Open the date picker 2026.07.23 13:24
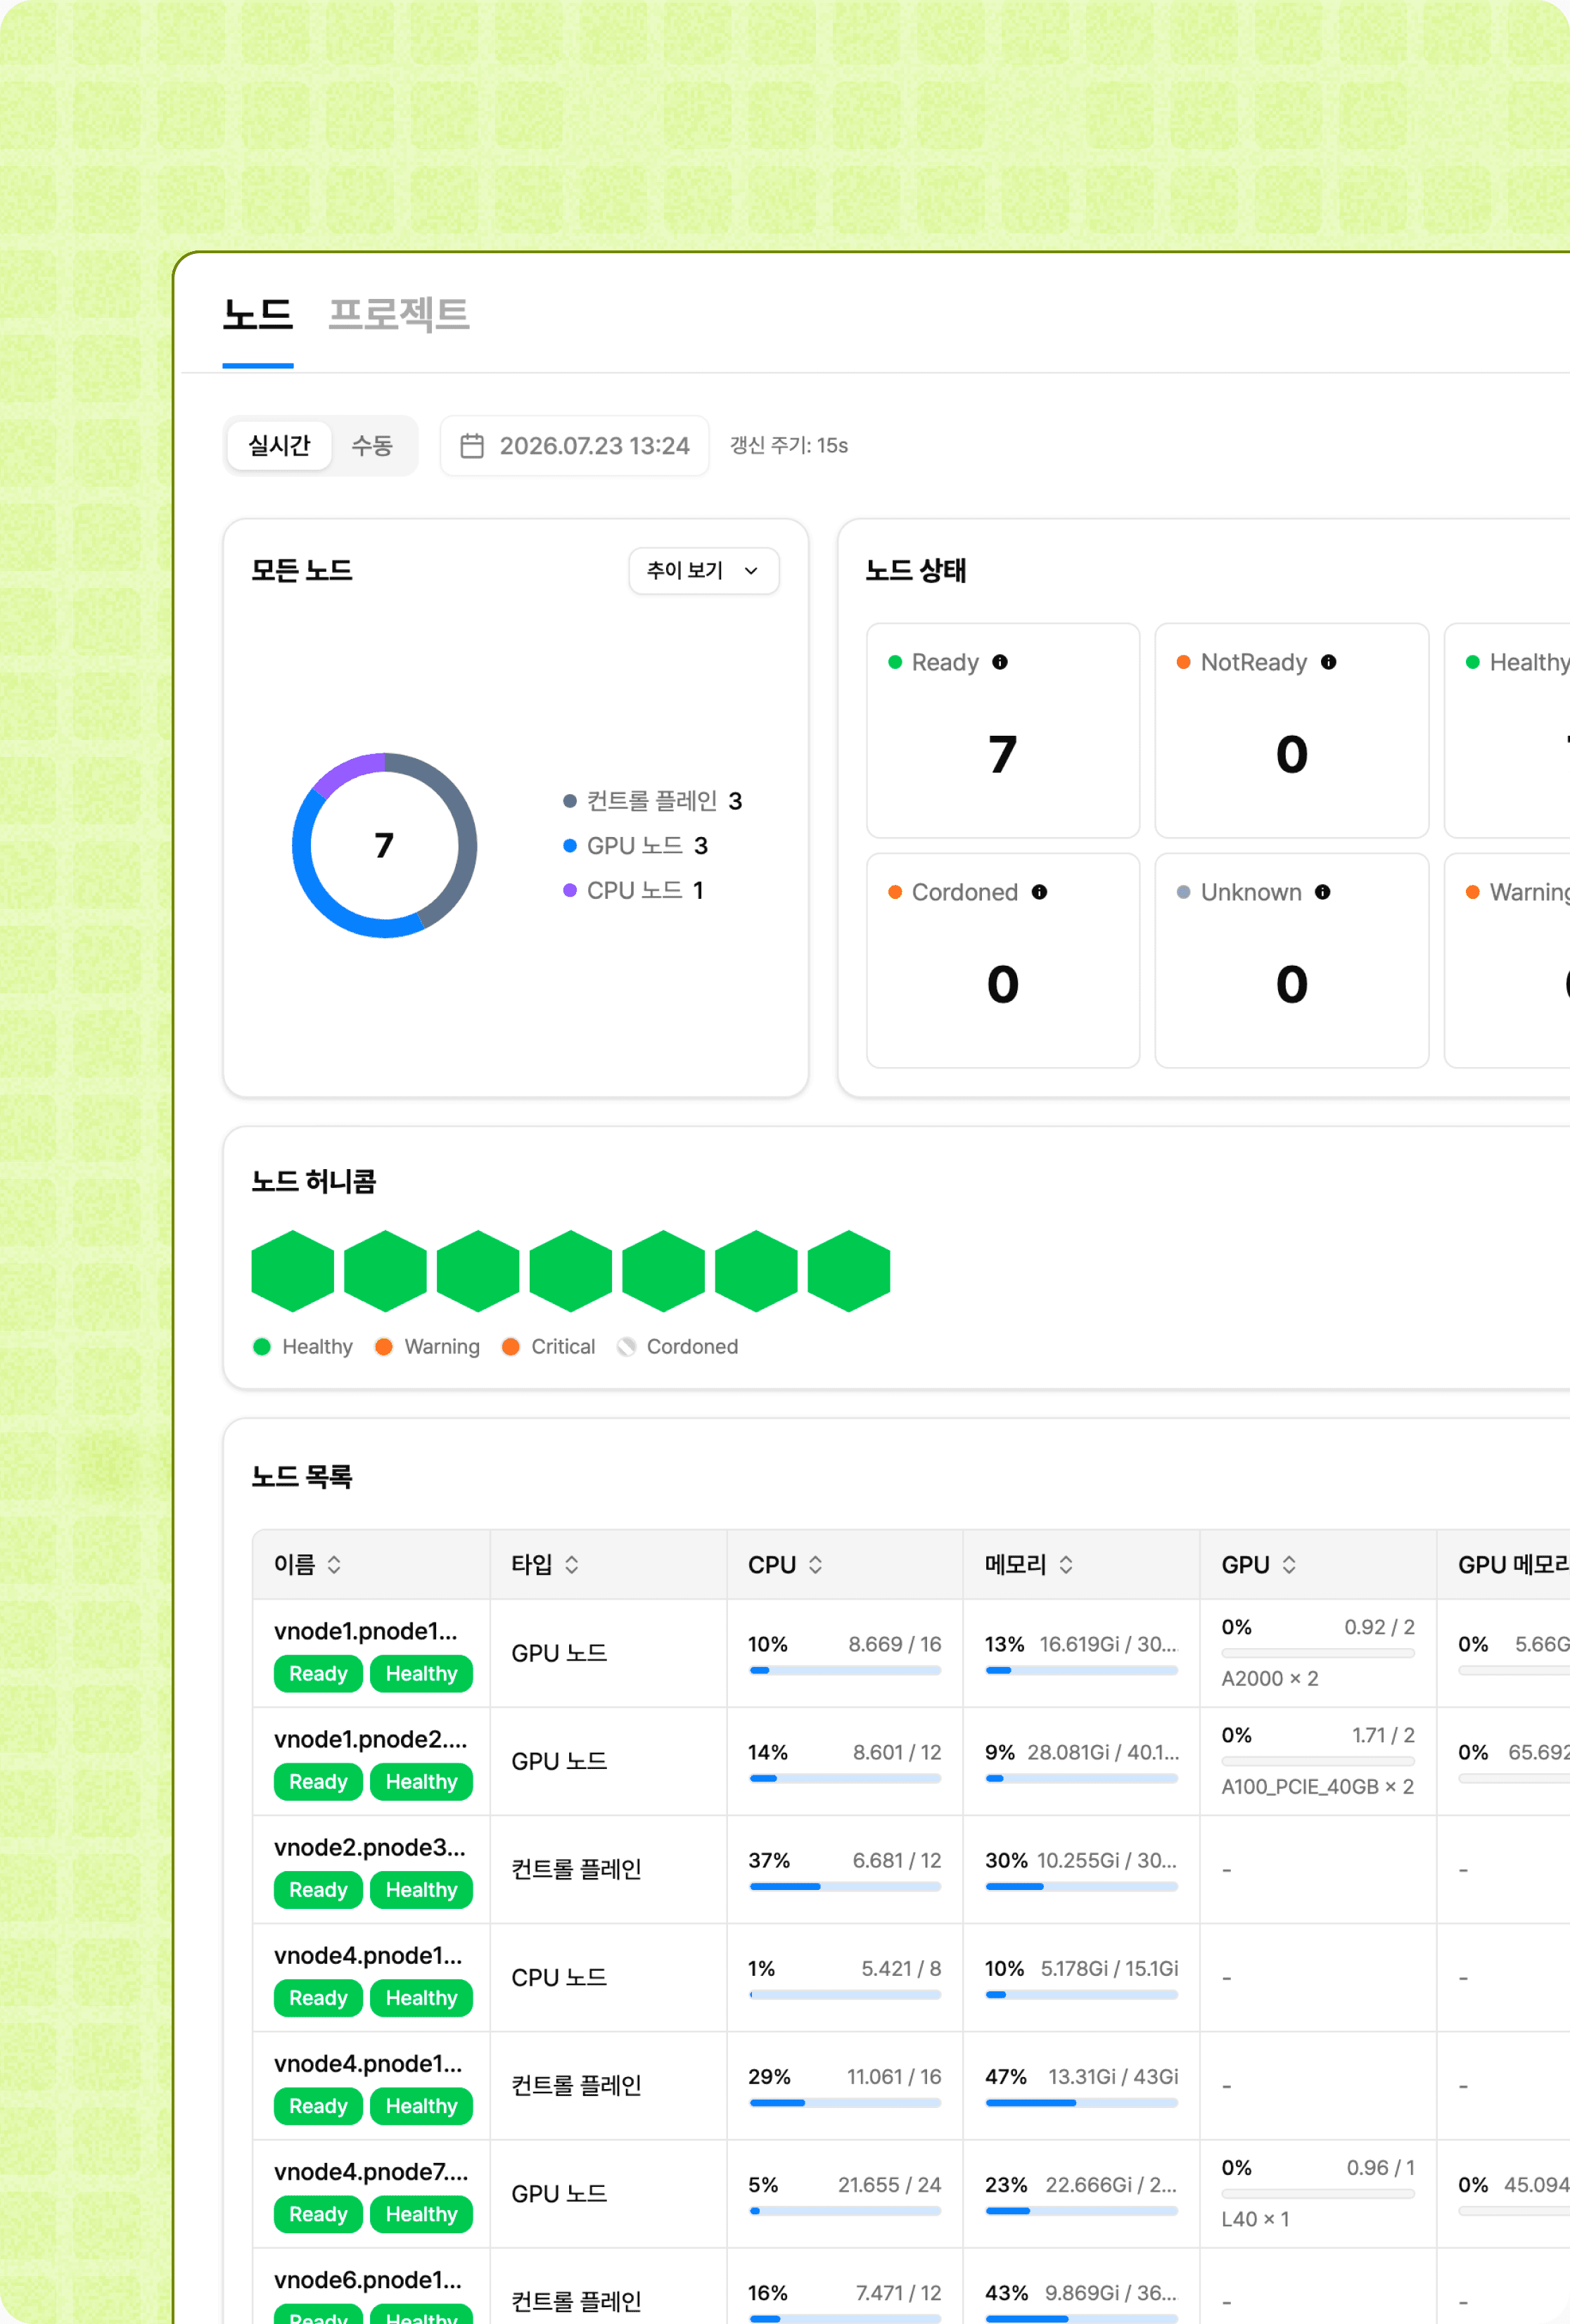 point(575,445)
